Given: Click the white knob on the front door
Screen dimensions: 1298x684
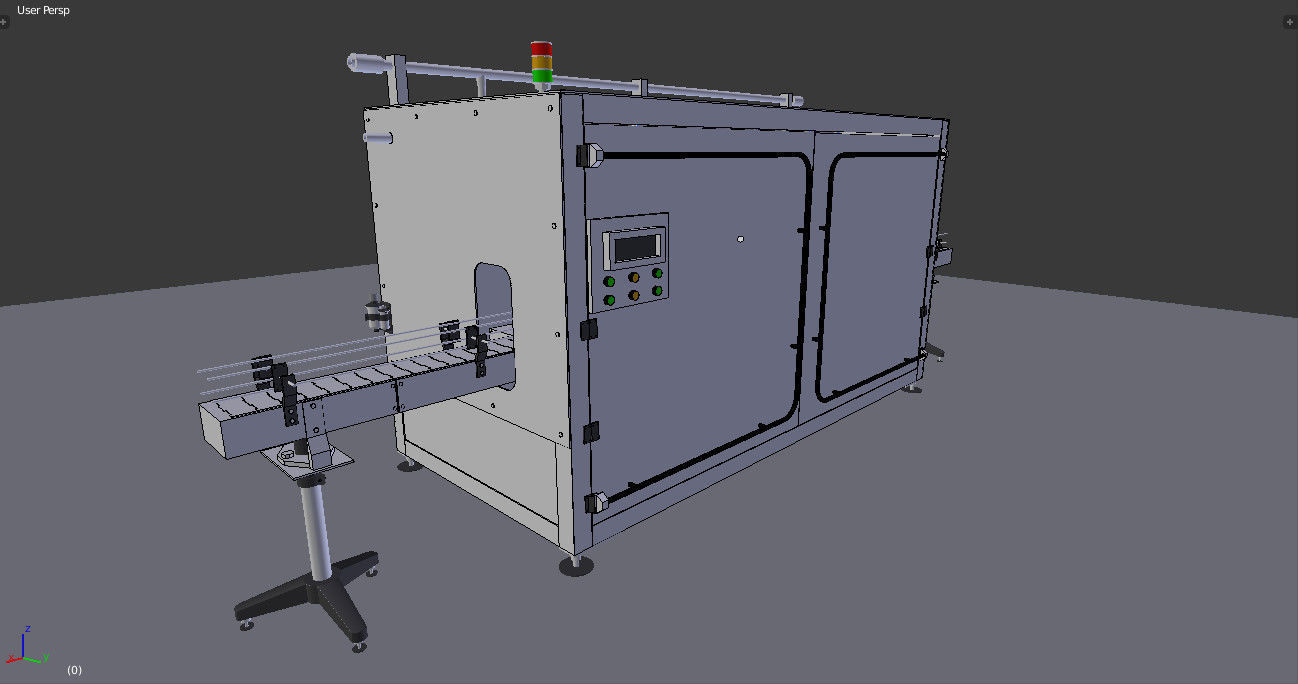Looking at the screenshot, I should (x=738, y=238).
